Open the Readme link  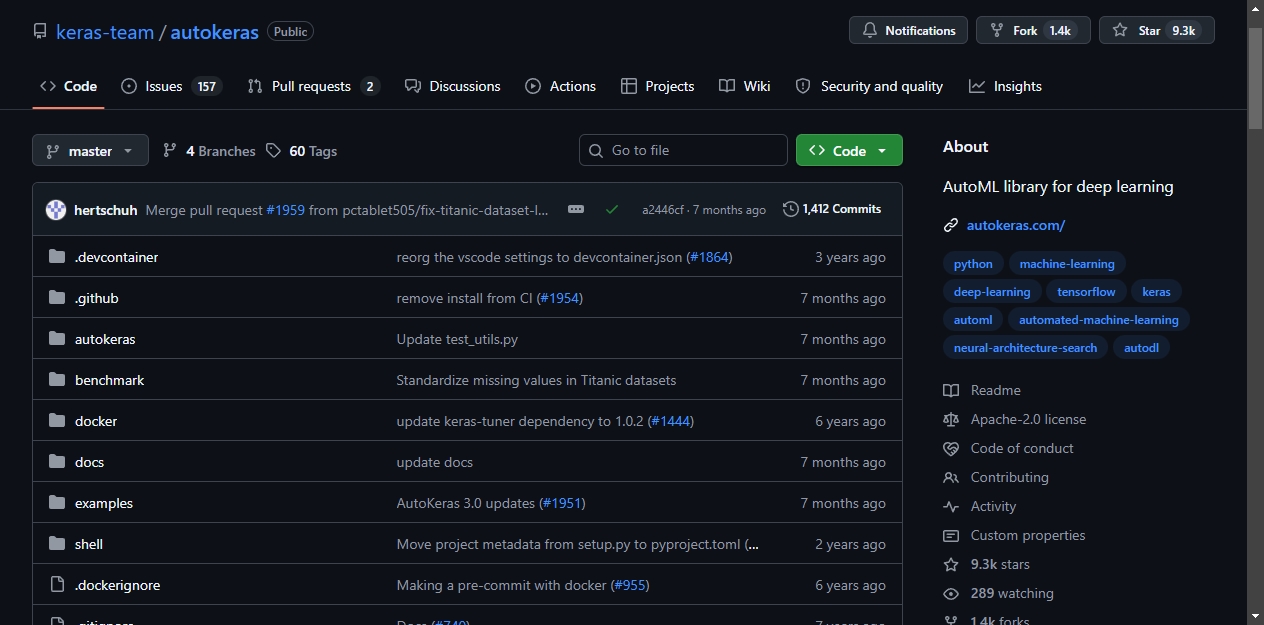(x=982, y=390)
